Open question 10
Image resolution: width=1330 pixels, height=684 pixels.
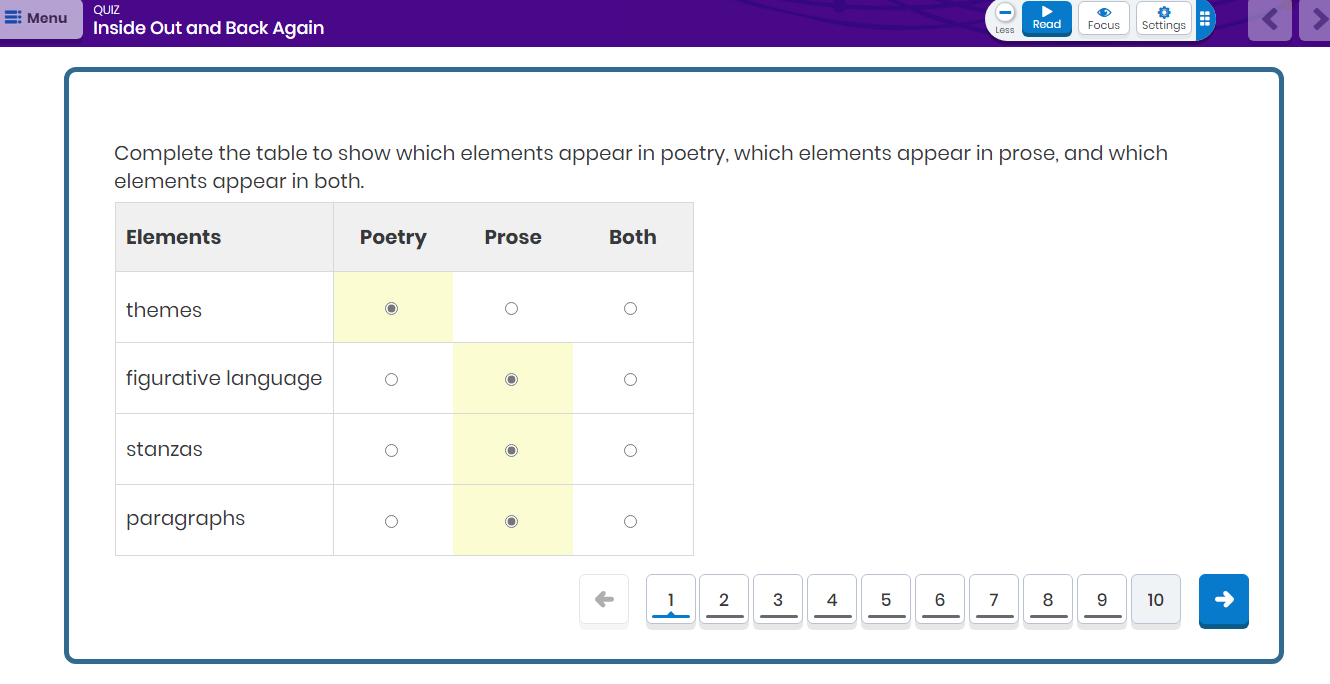[x=1155, y=600]
